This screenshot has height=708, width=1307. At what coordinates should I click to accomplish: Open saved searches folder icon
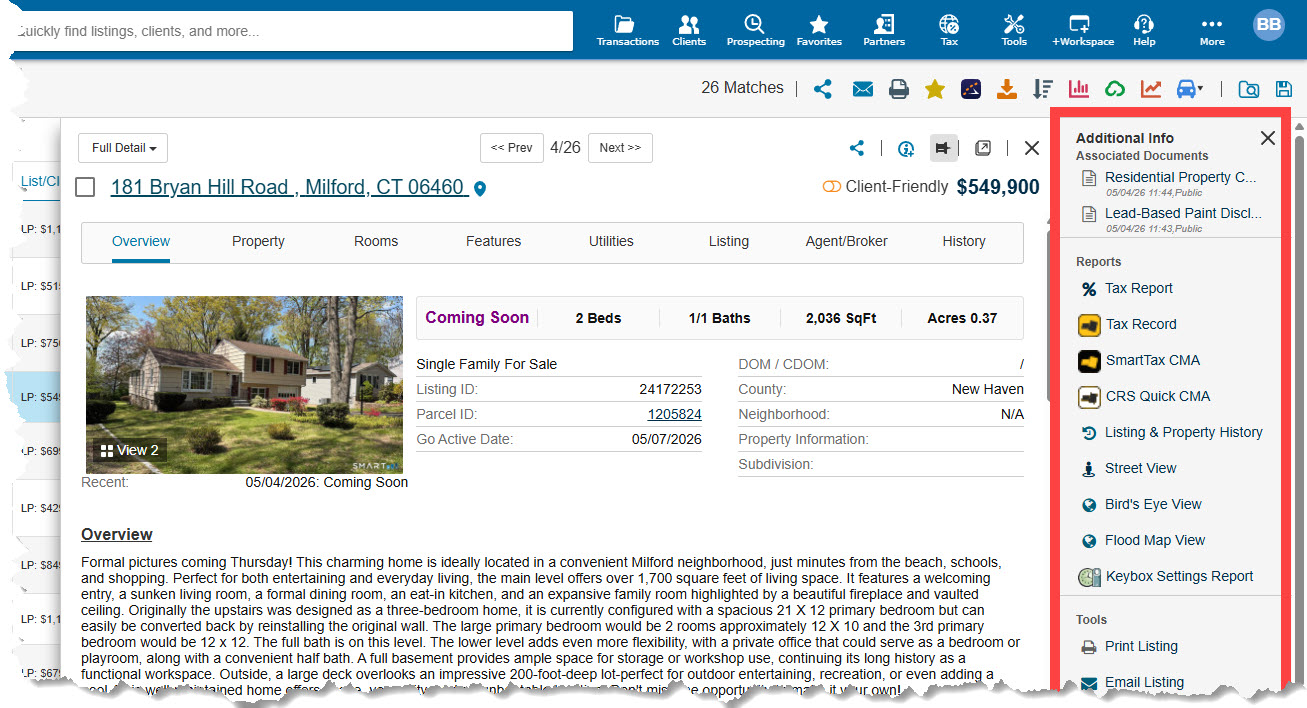[1249, 90]
